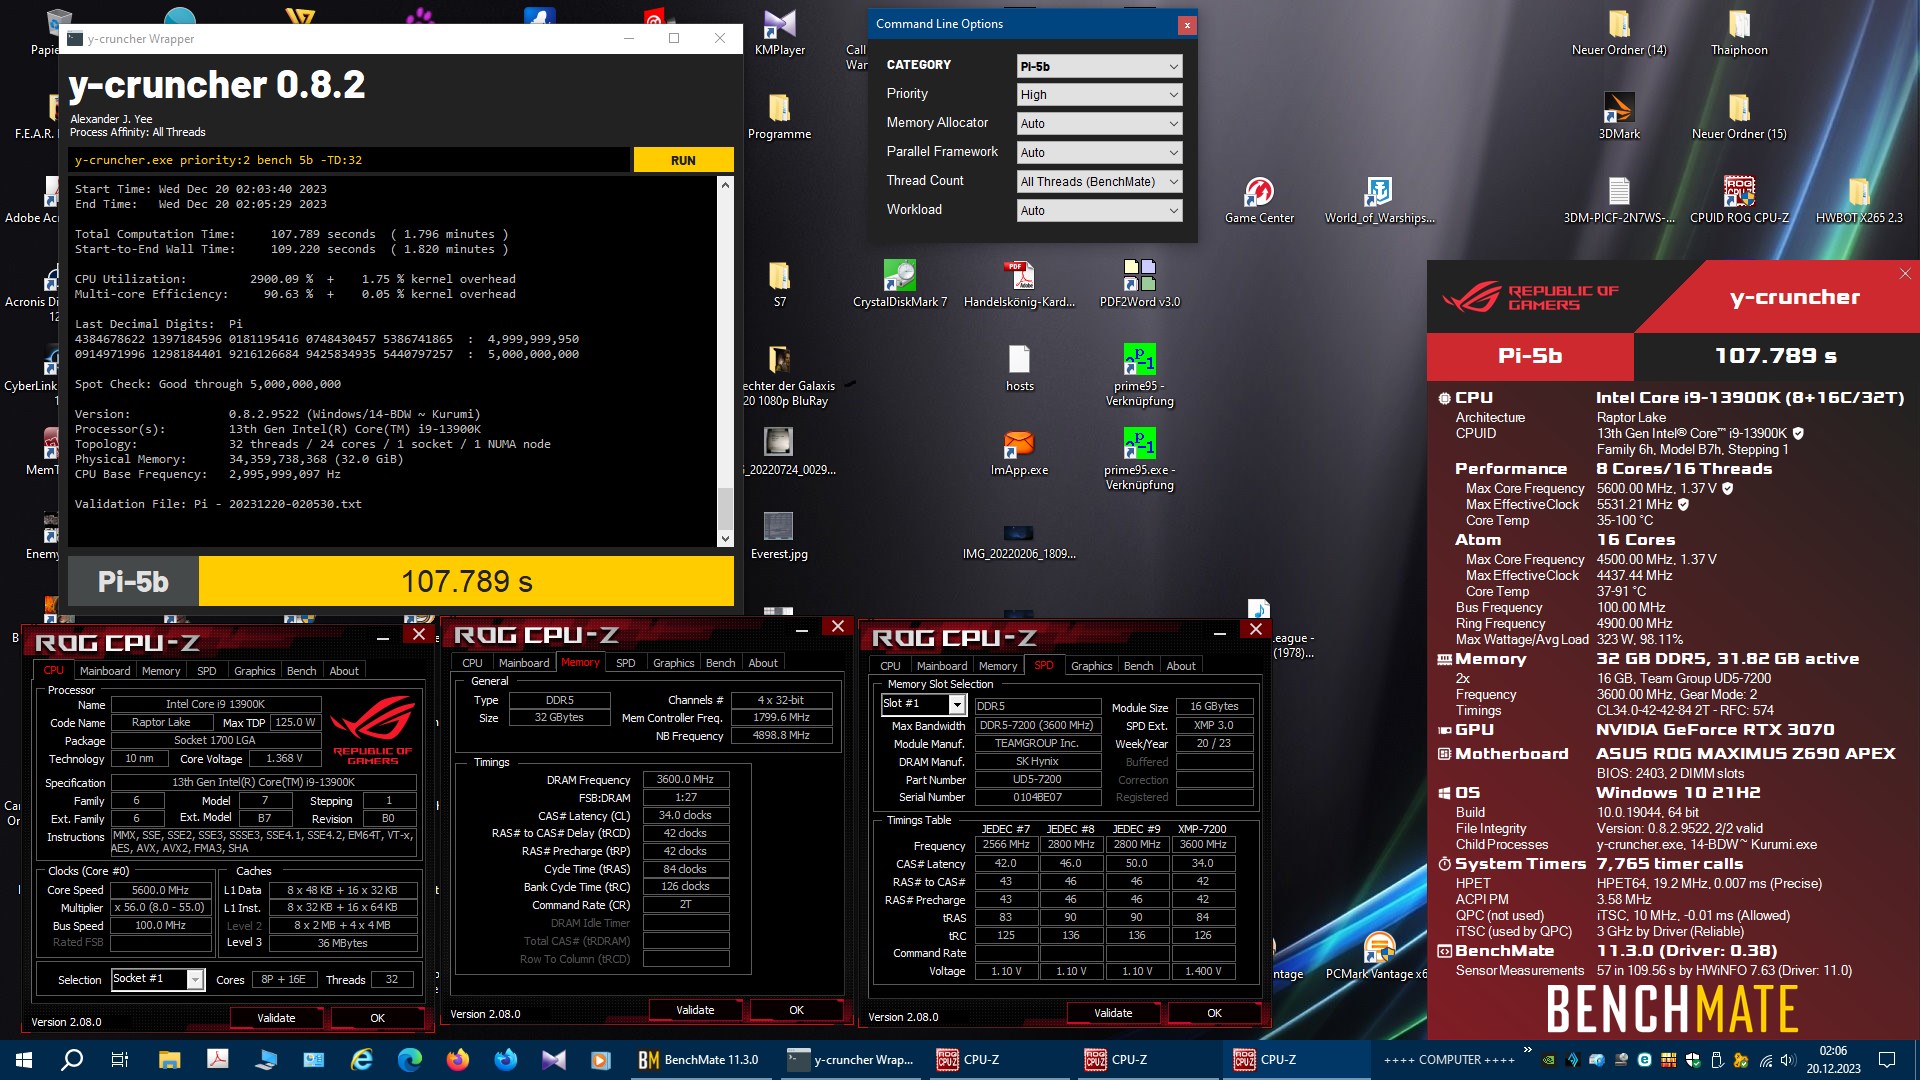Click the output scrollbar up arrow

(725, 185)
